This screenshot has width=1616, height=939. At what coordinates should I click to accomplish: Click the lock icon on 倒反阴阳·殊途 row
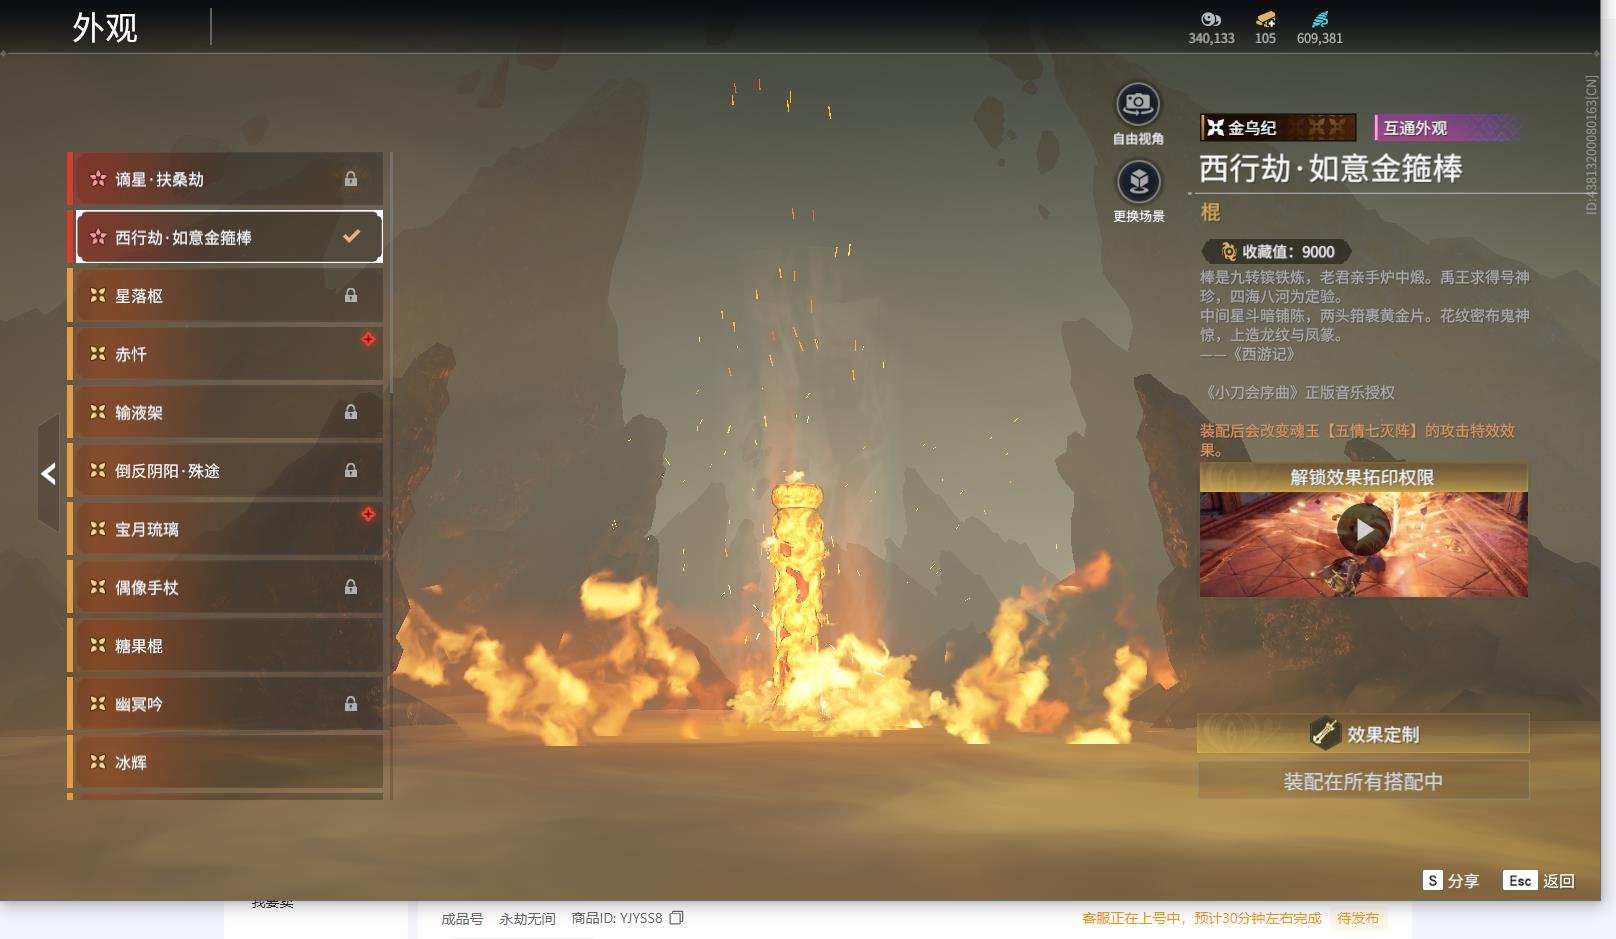tap(351, 470)
